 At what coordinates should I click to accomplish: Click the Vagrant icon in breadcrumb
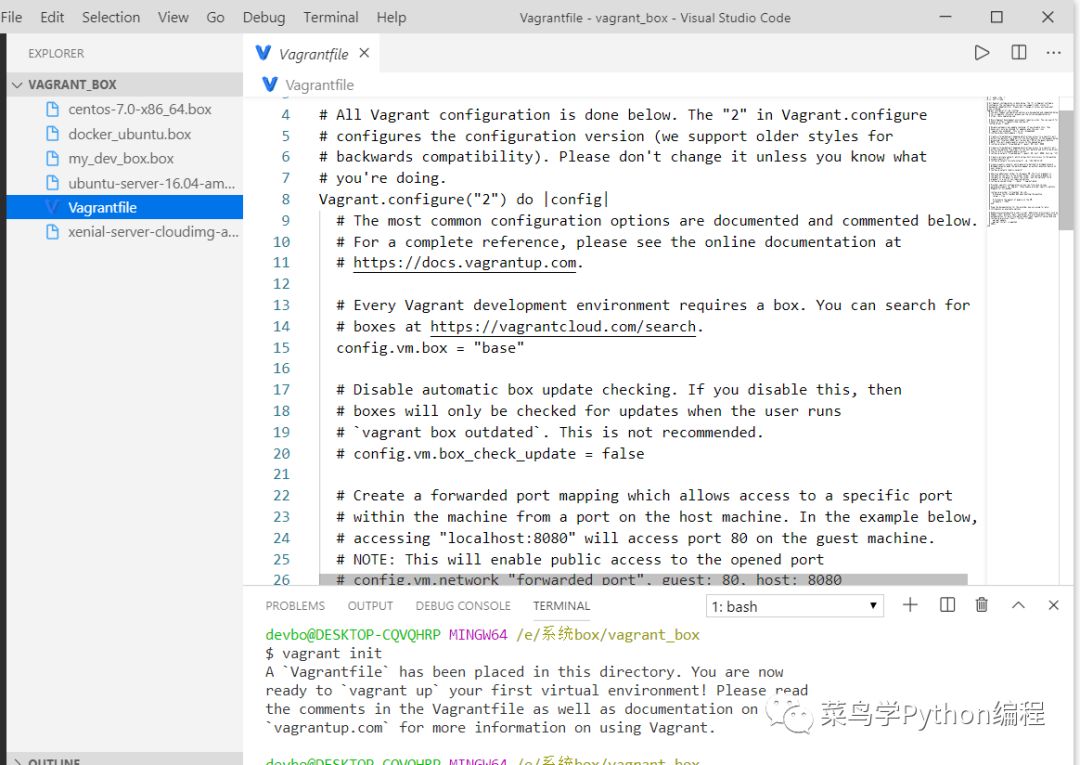pos(270,84)
